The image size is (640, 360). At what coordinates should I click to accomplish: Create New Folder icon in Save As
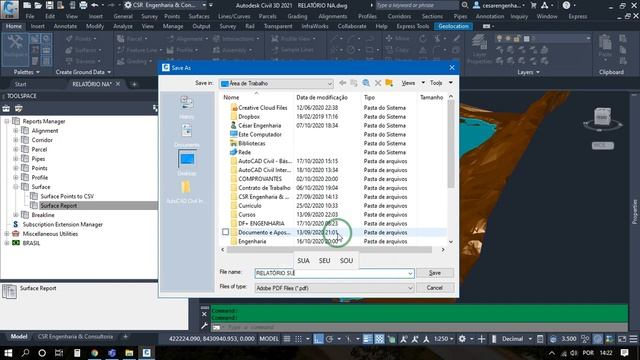[389, 83]
